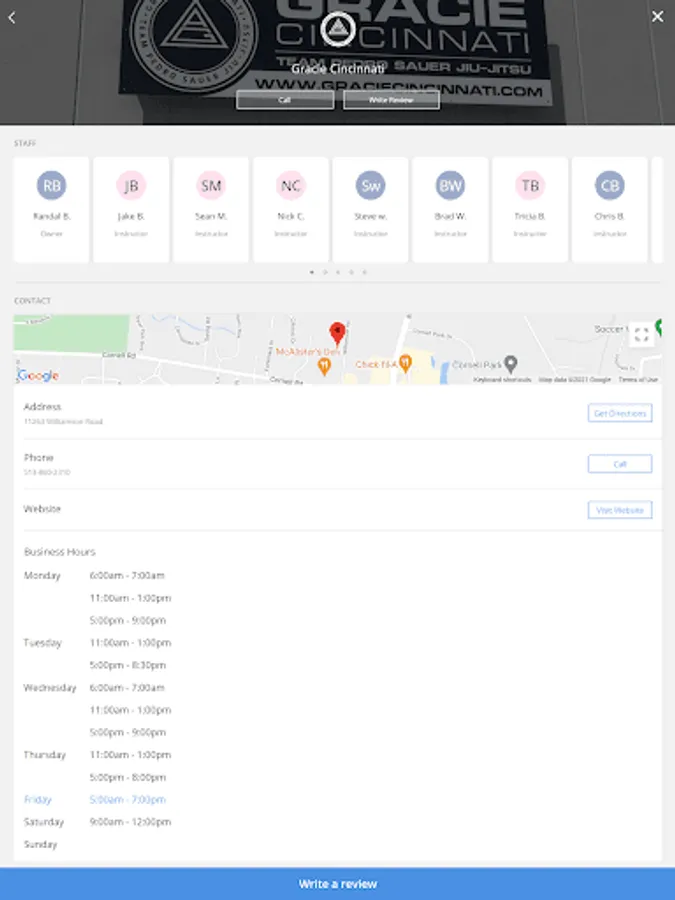Close the business profile with X
The image size is (675, 900).
[657, 17]
